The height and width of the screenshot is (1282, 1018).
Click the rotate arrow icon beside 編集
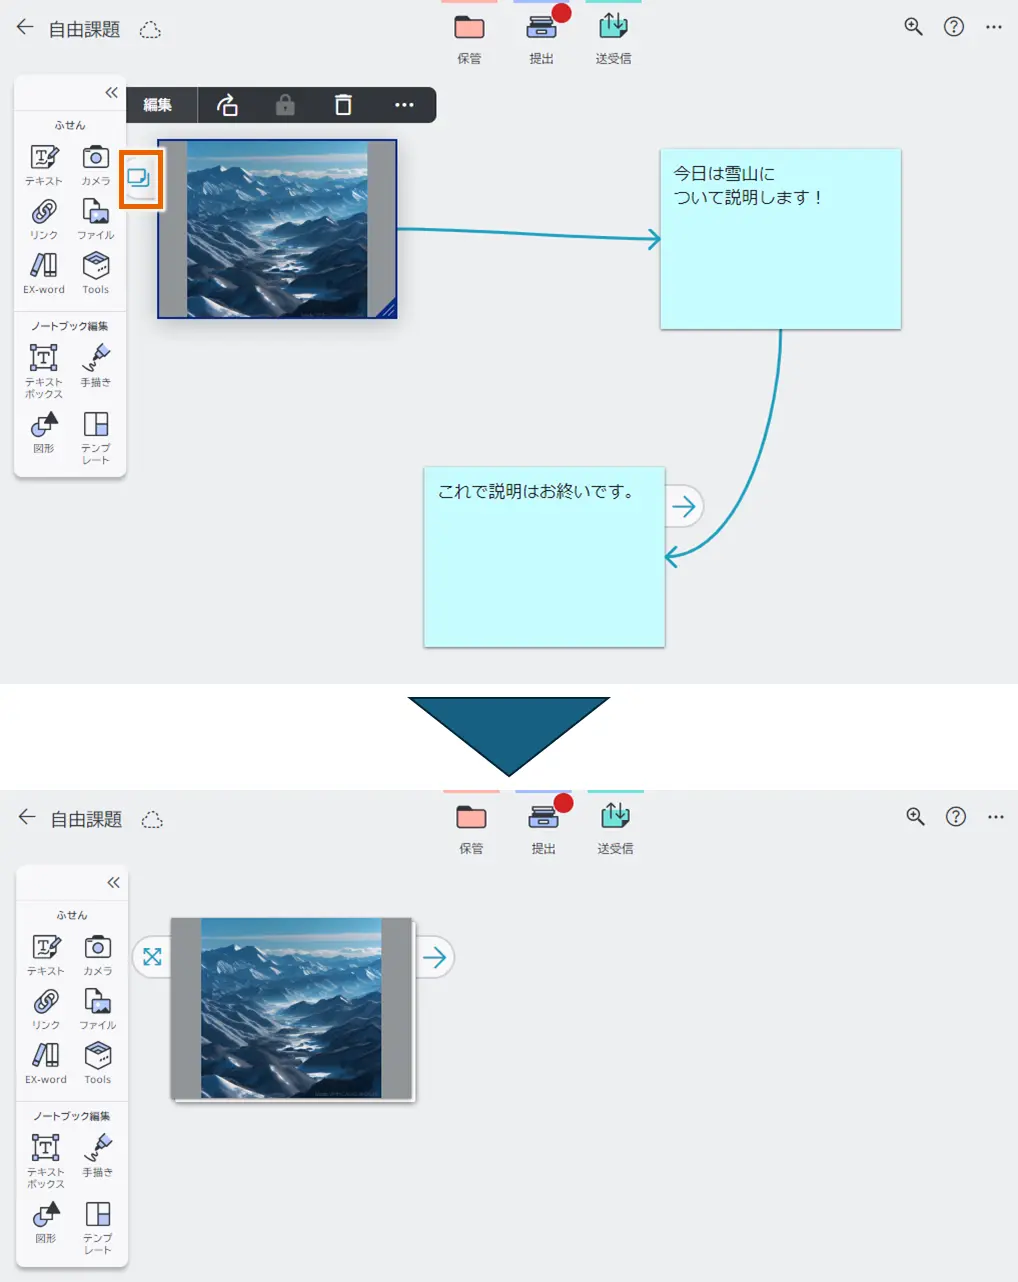(228, 105)
